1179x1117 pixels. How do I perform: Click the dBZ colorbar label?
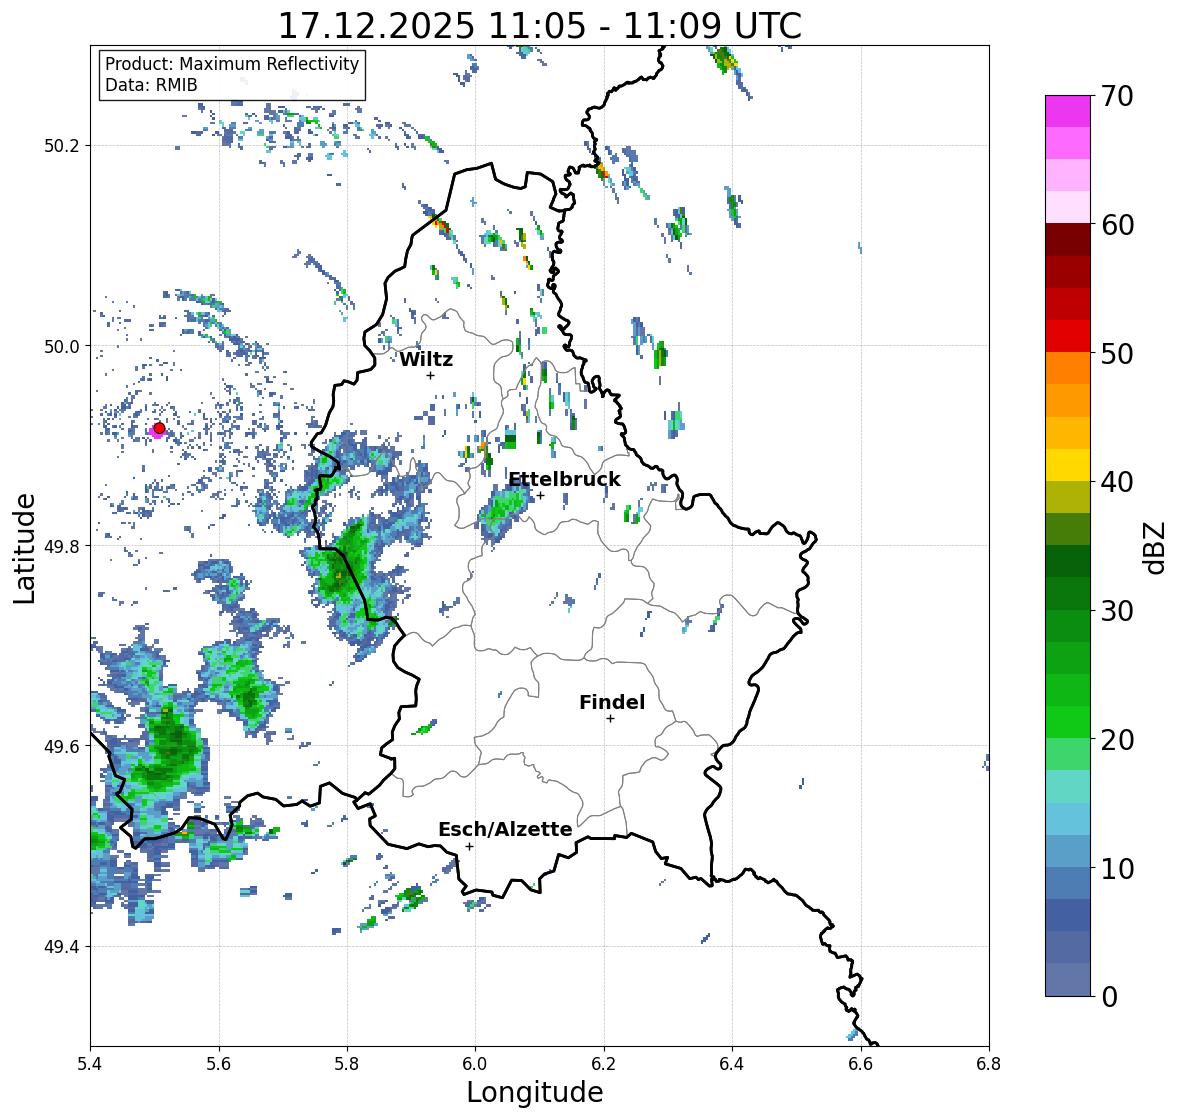pyautogui.click(x=1155, y=547)
